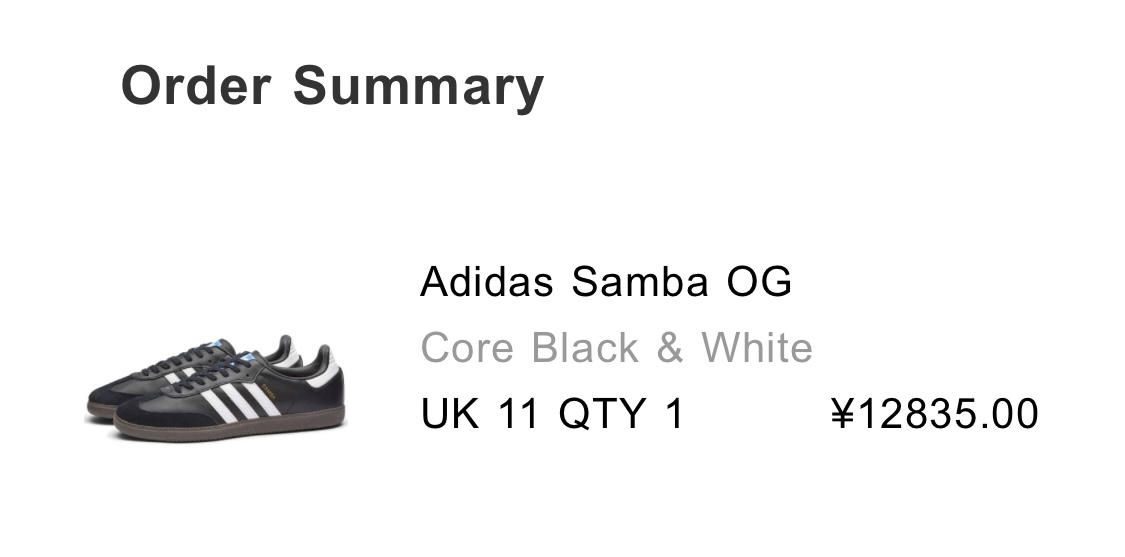Click the suede toe cap of the shoe
Viewport: 1125px width, 557px height.
pyautogui.click(x=148, y=412)
